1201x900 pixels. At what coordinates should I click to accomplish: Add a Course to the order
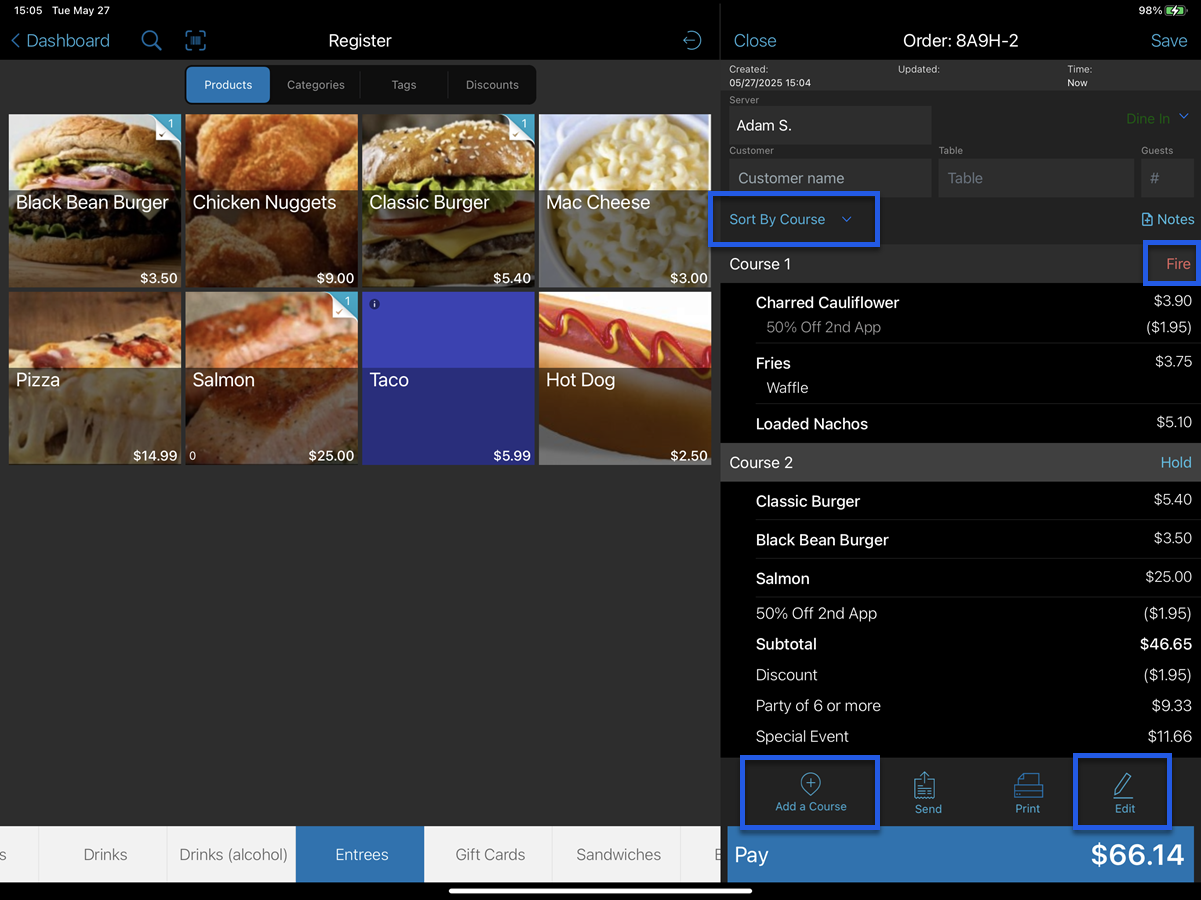810,792
